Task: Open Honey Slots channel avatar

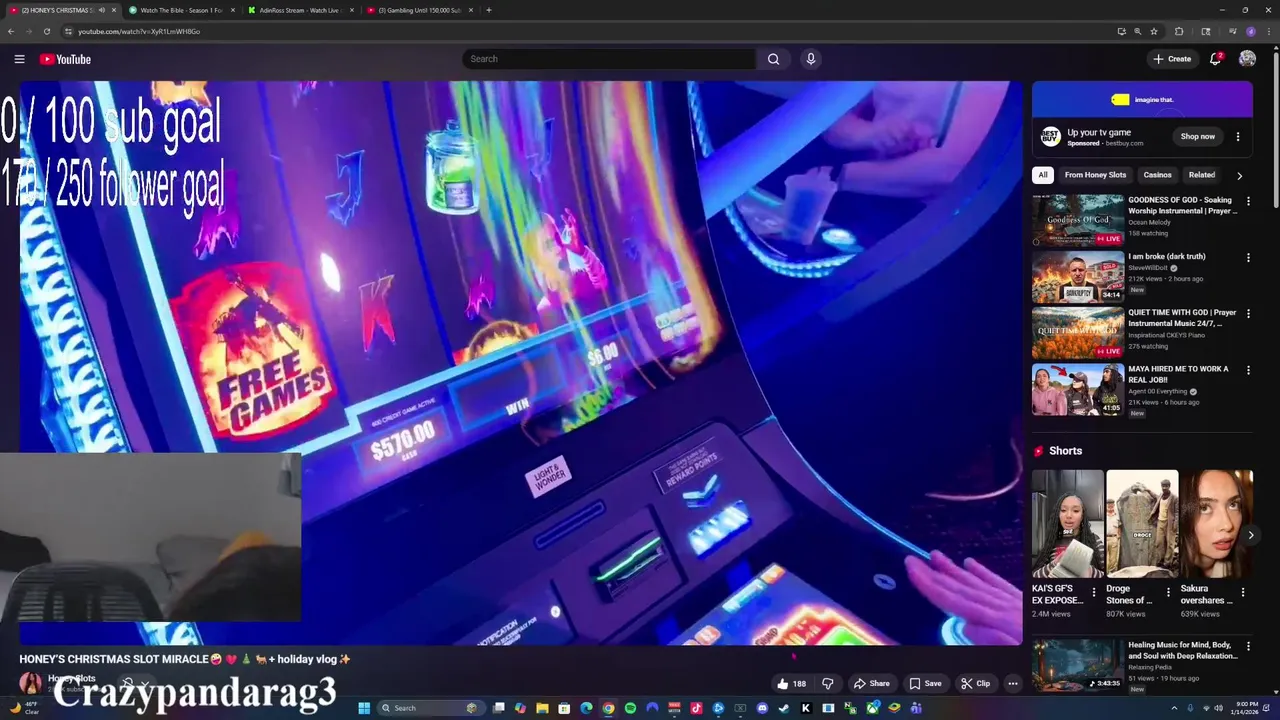Action: point(31,683)
